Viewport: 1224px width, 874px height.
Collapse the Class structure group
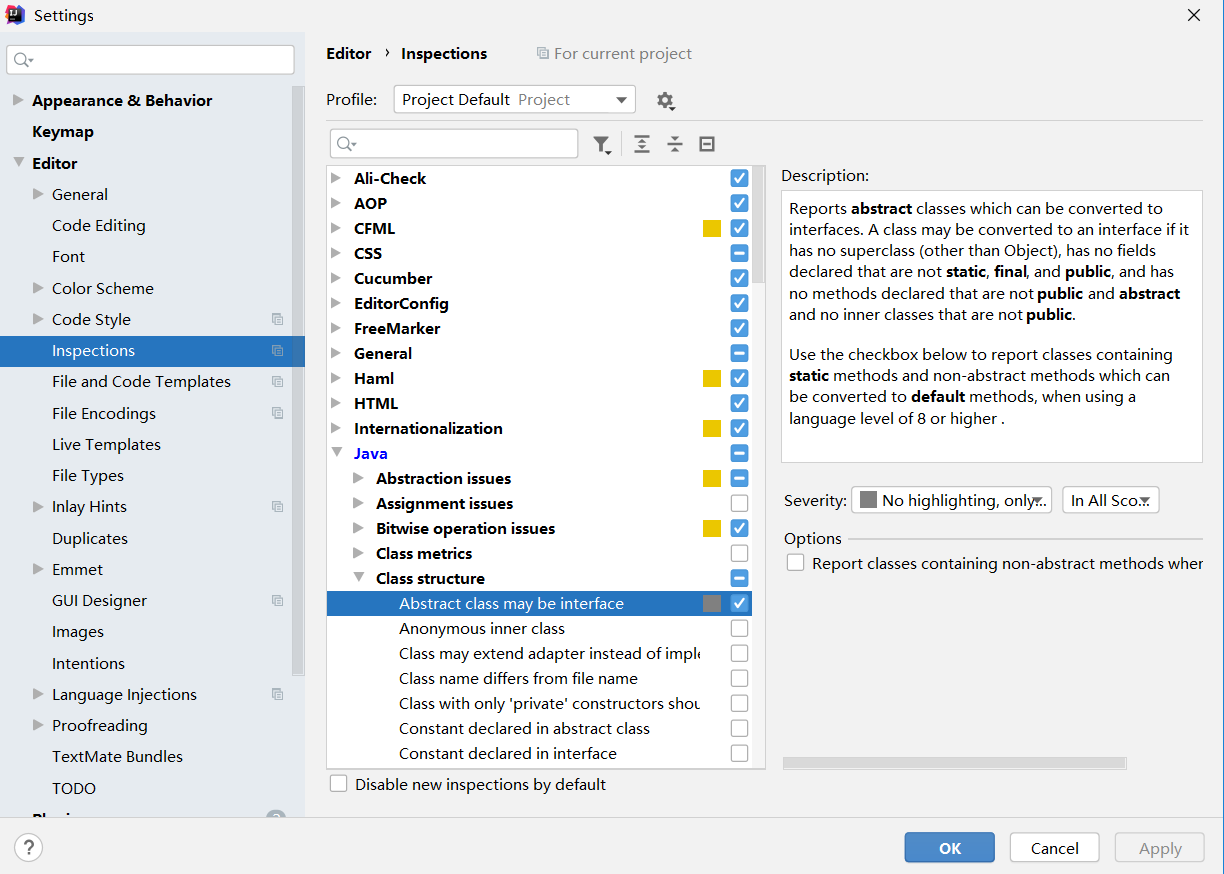coord(359,578)
